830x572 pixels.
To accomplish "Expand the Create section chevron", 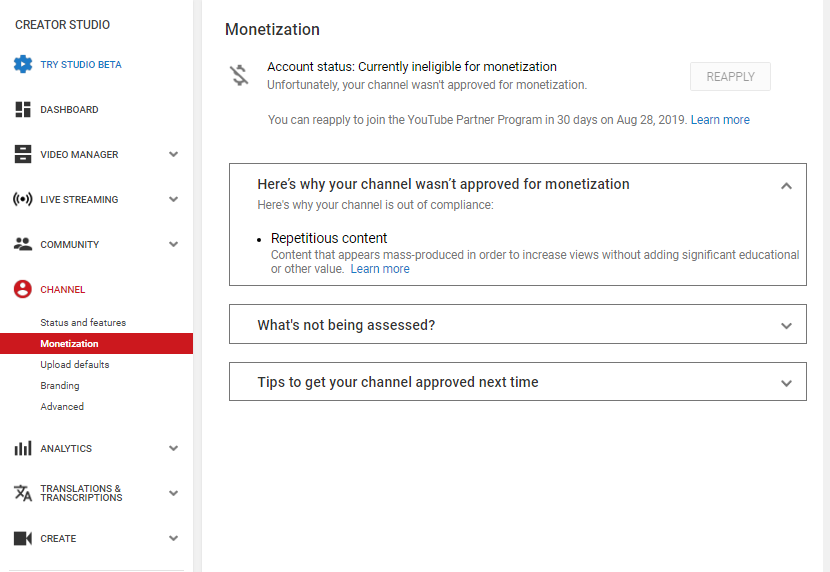I will (x=174, y=538).
